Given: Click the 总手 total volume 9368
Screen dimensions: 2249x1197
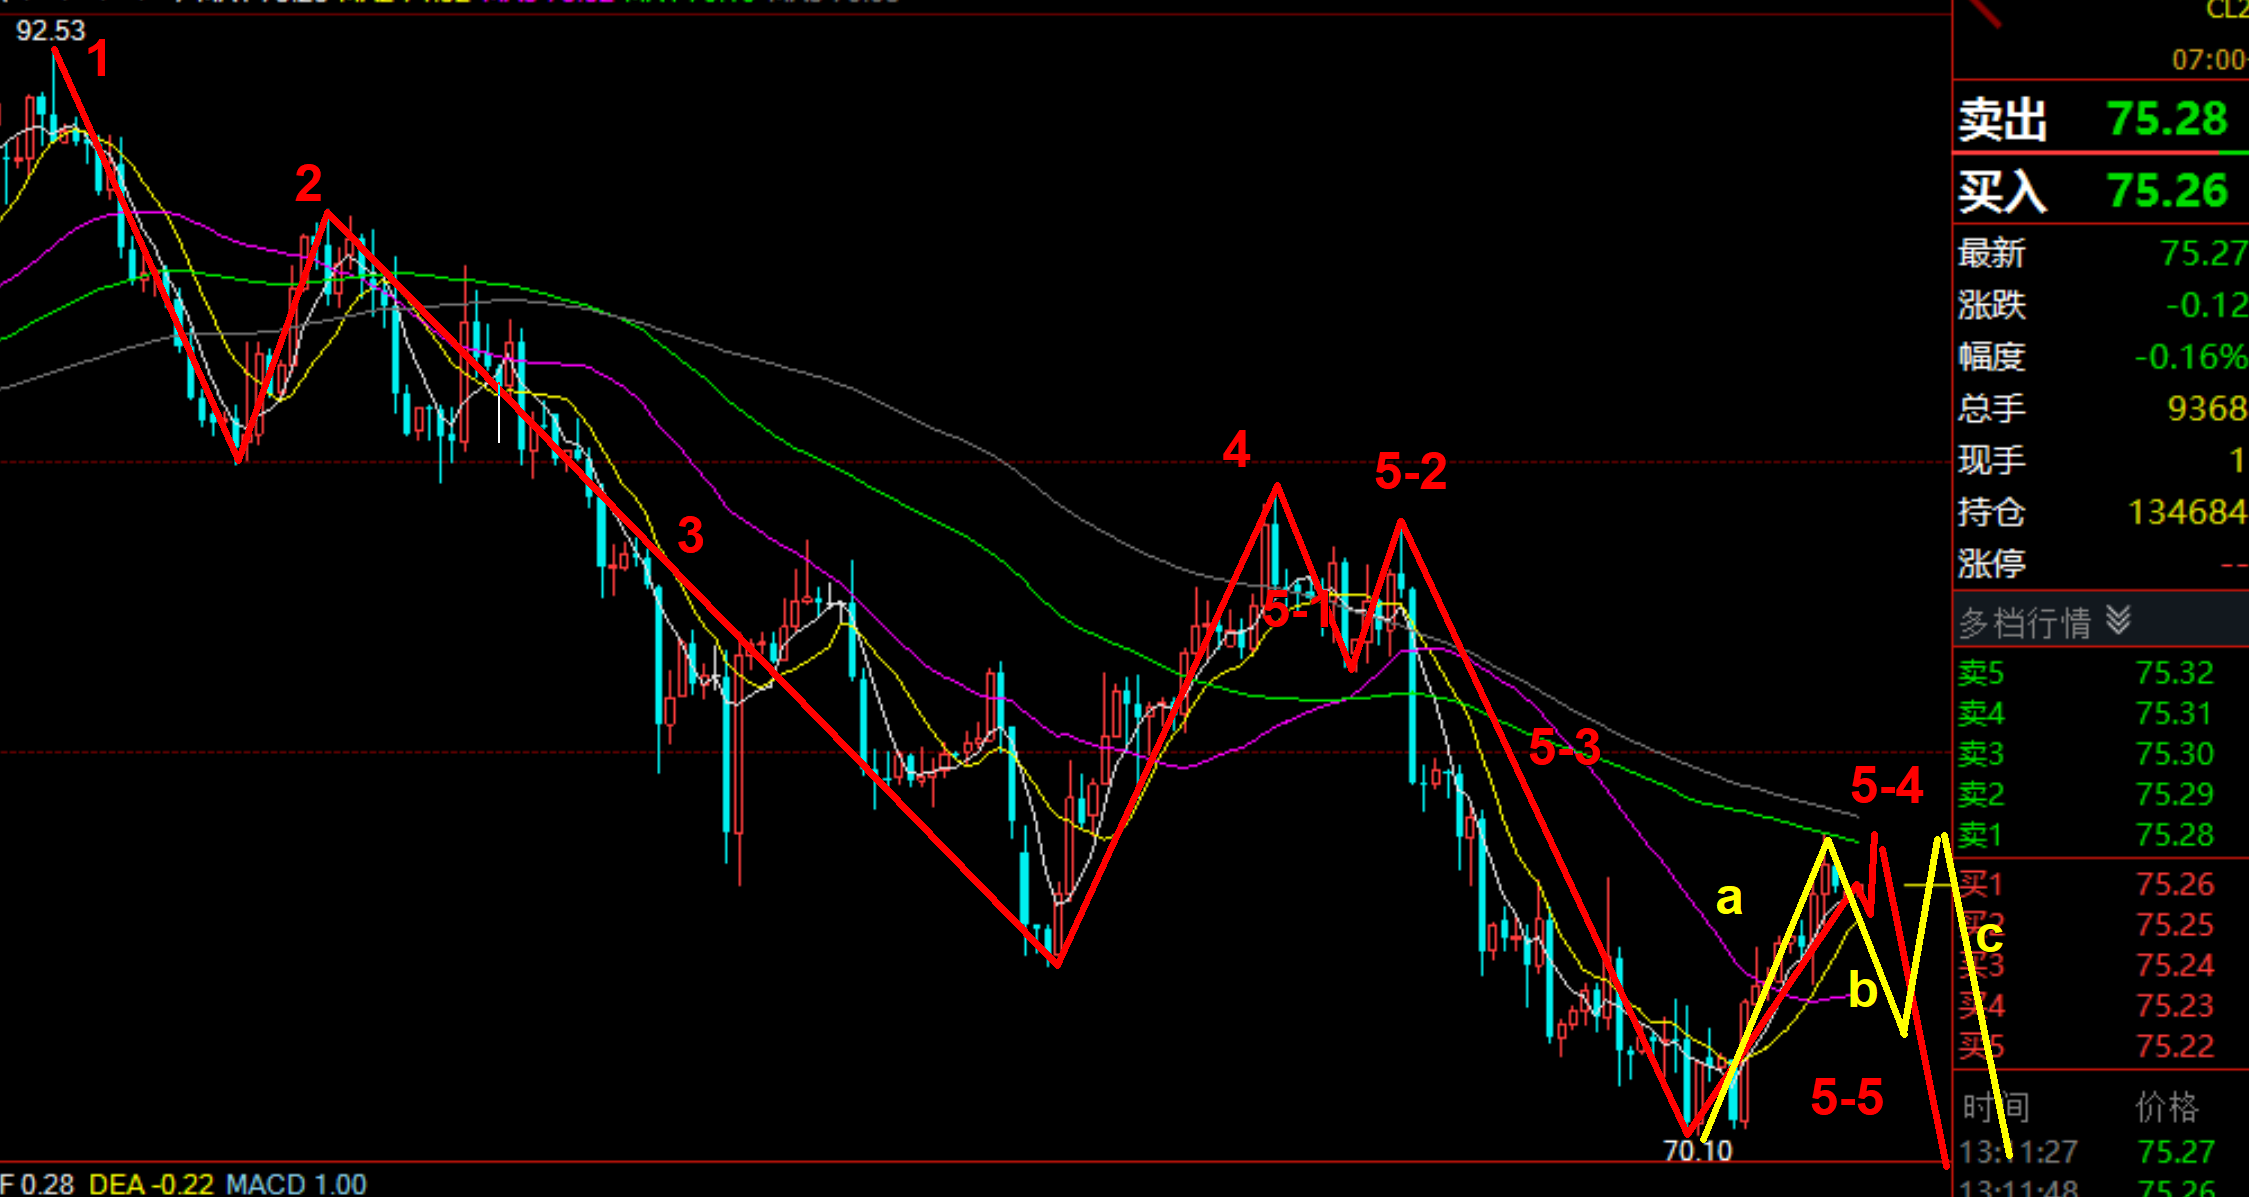Looking at the screenshot, I should point(2207,408).
